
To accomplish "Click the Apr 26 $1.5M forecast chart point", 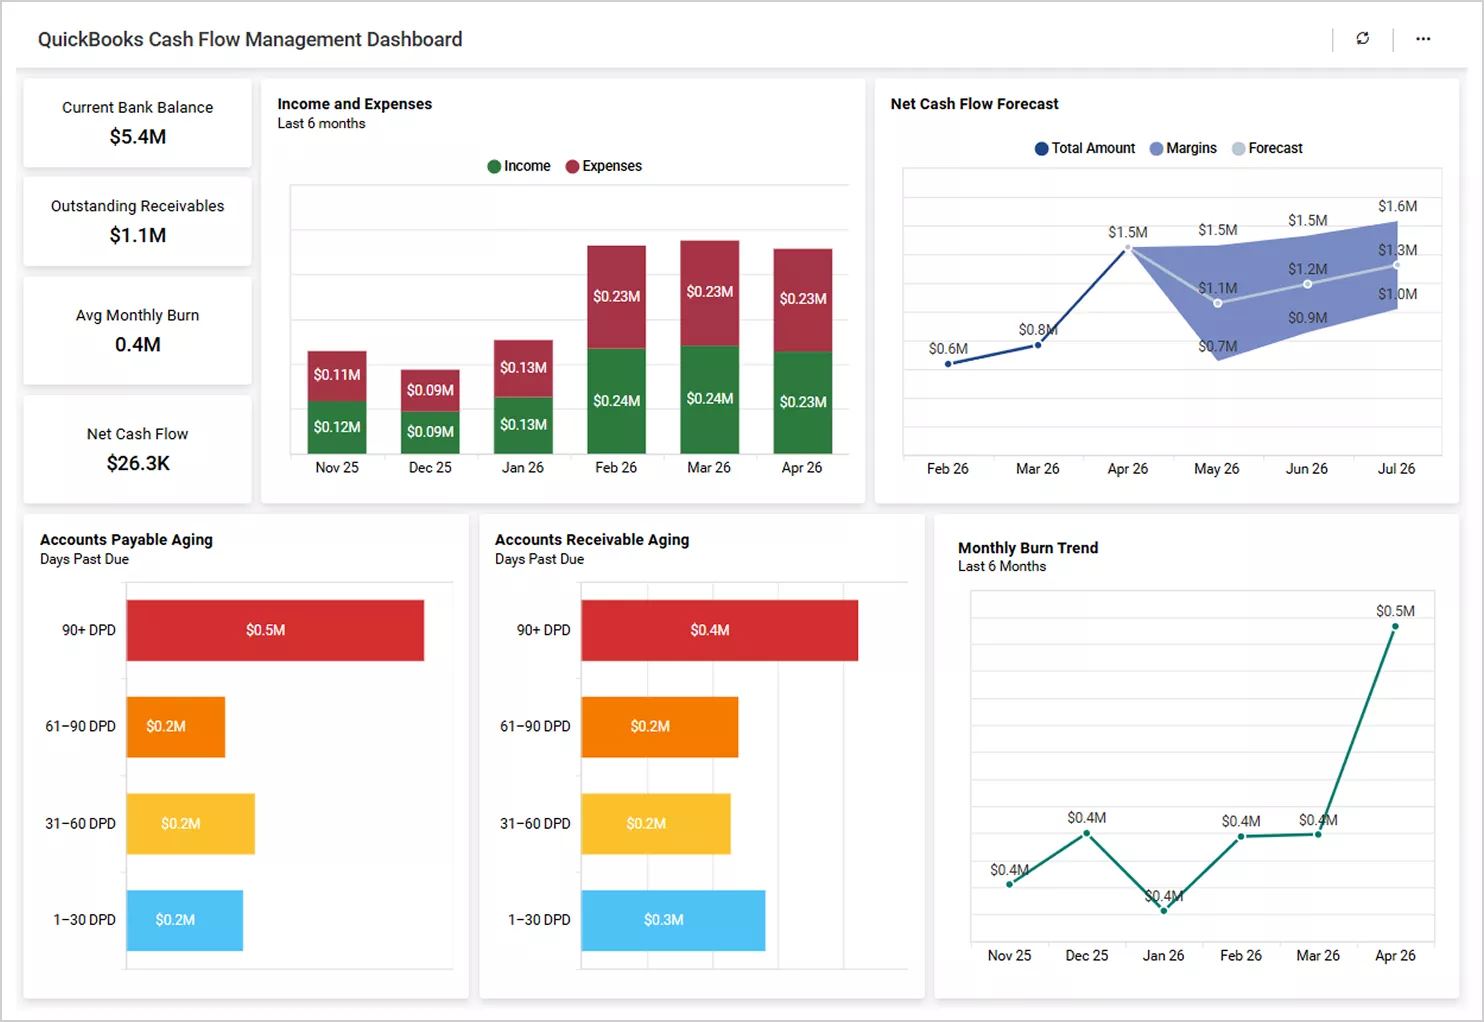I will click(1127, 247).
